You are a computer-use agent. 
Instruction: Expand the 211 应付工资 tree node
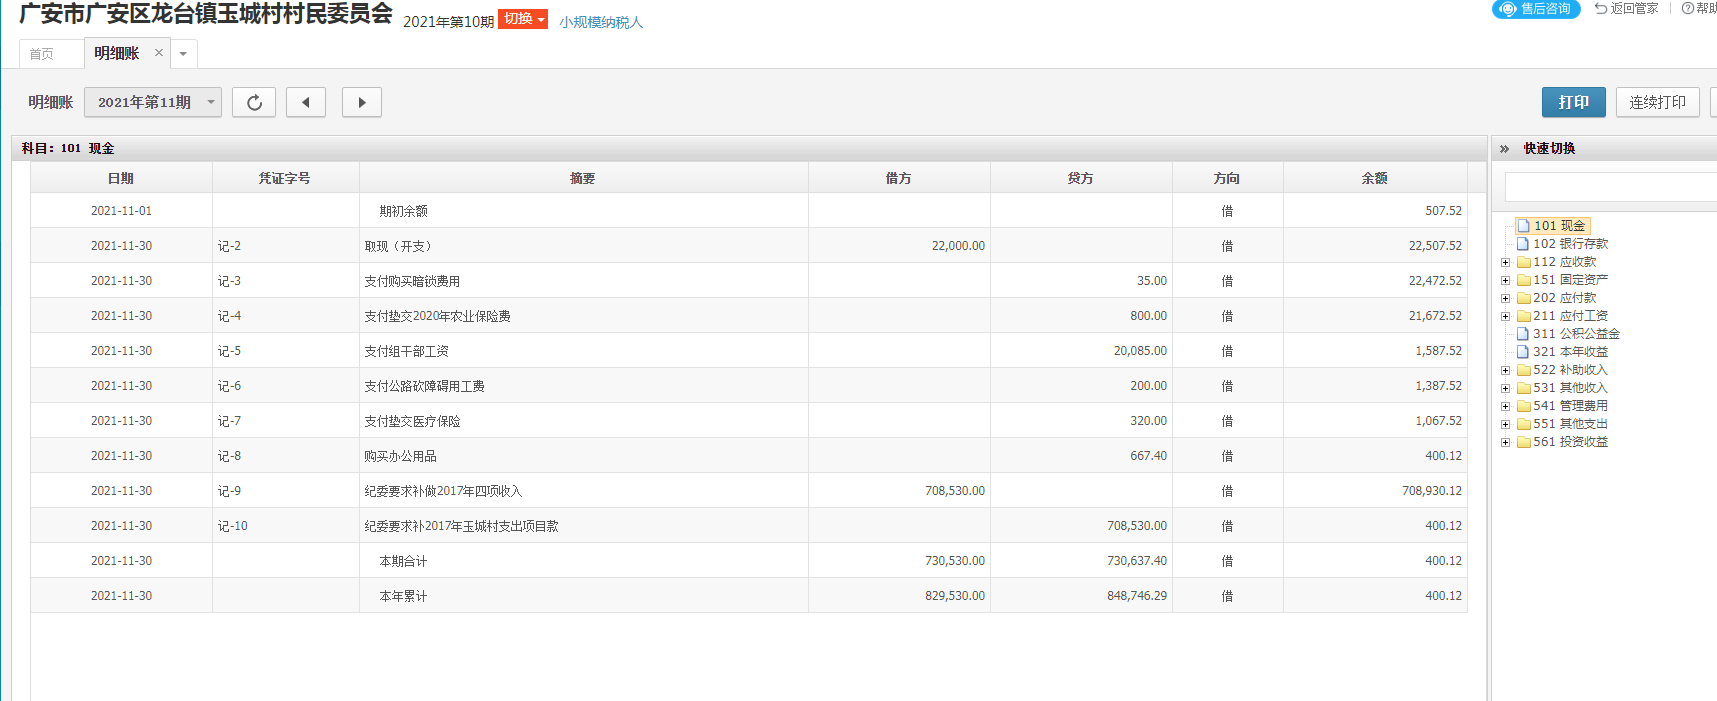pos(1505,316)
